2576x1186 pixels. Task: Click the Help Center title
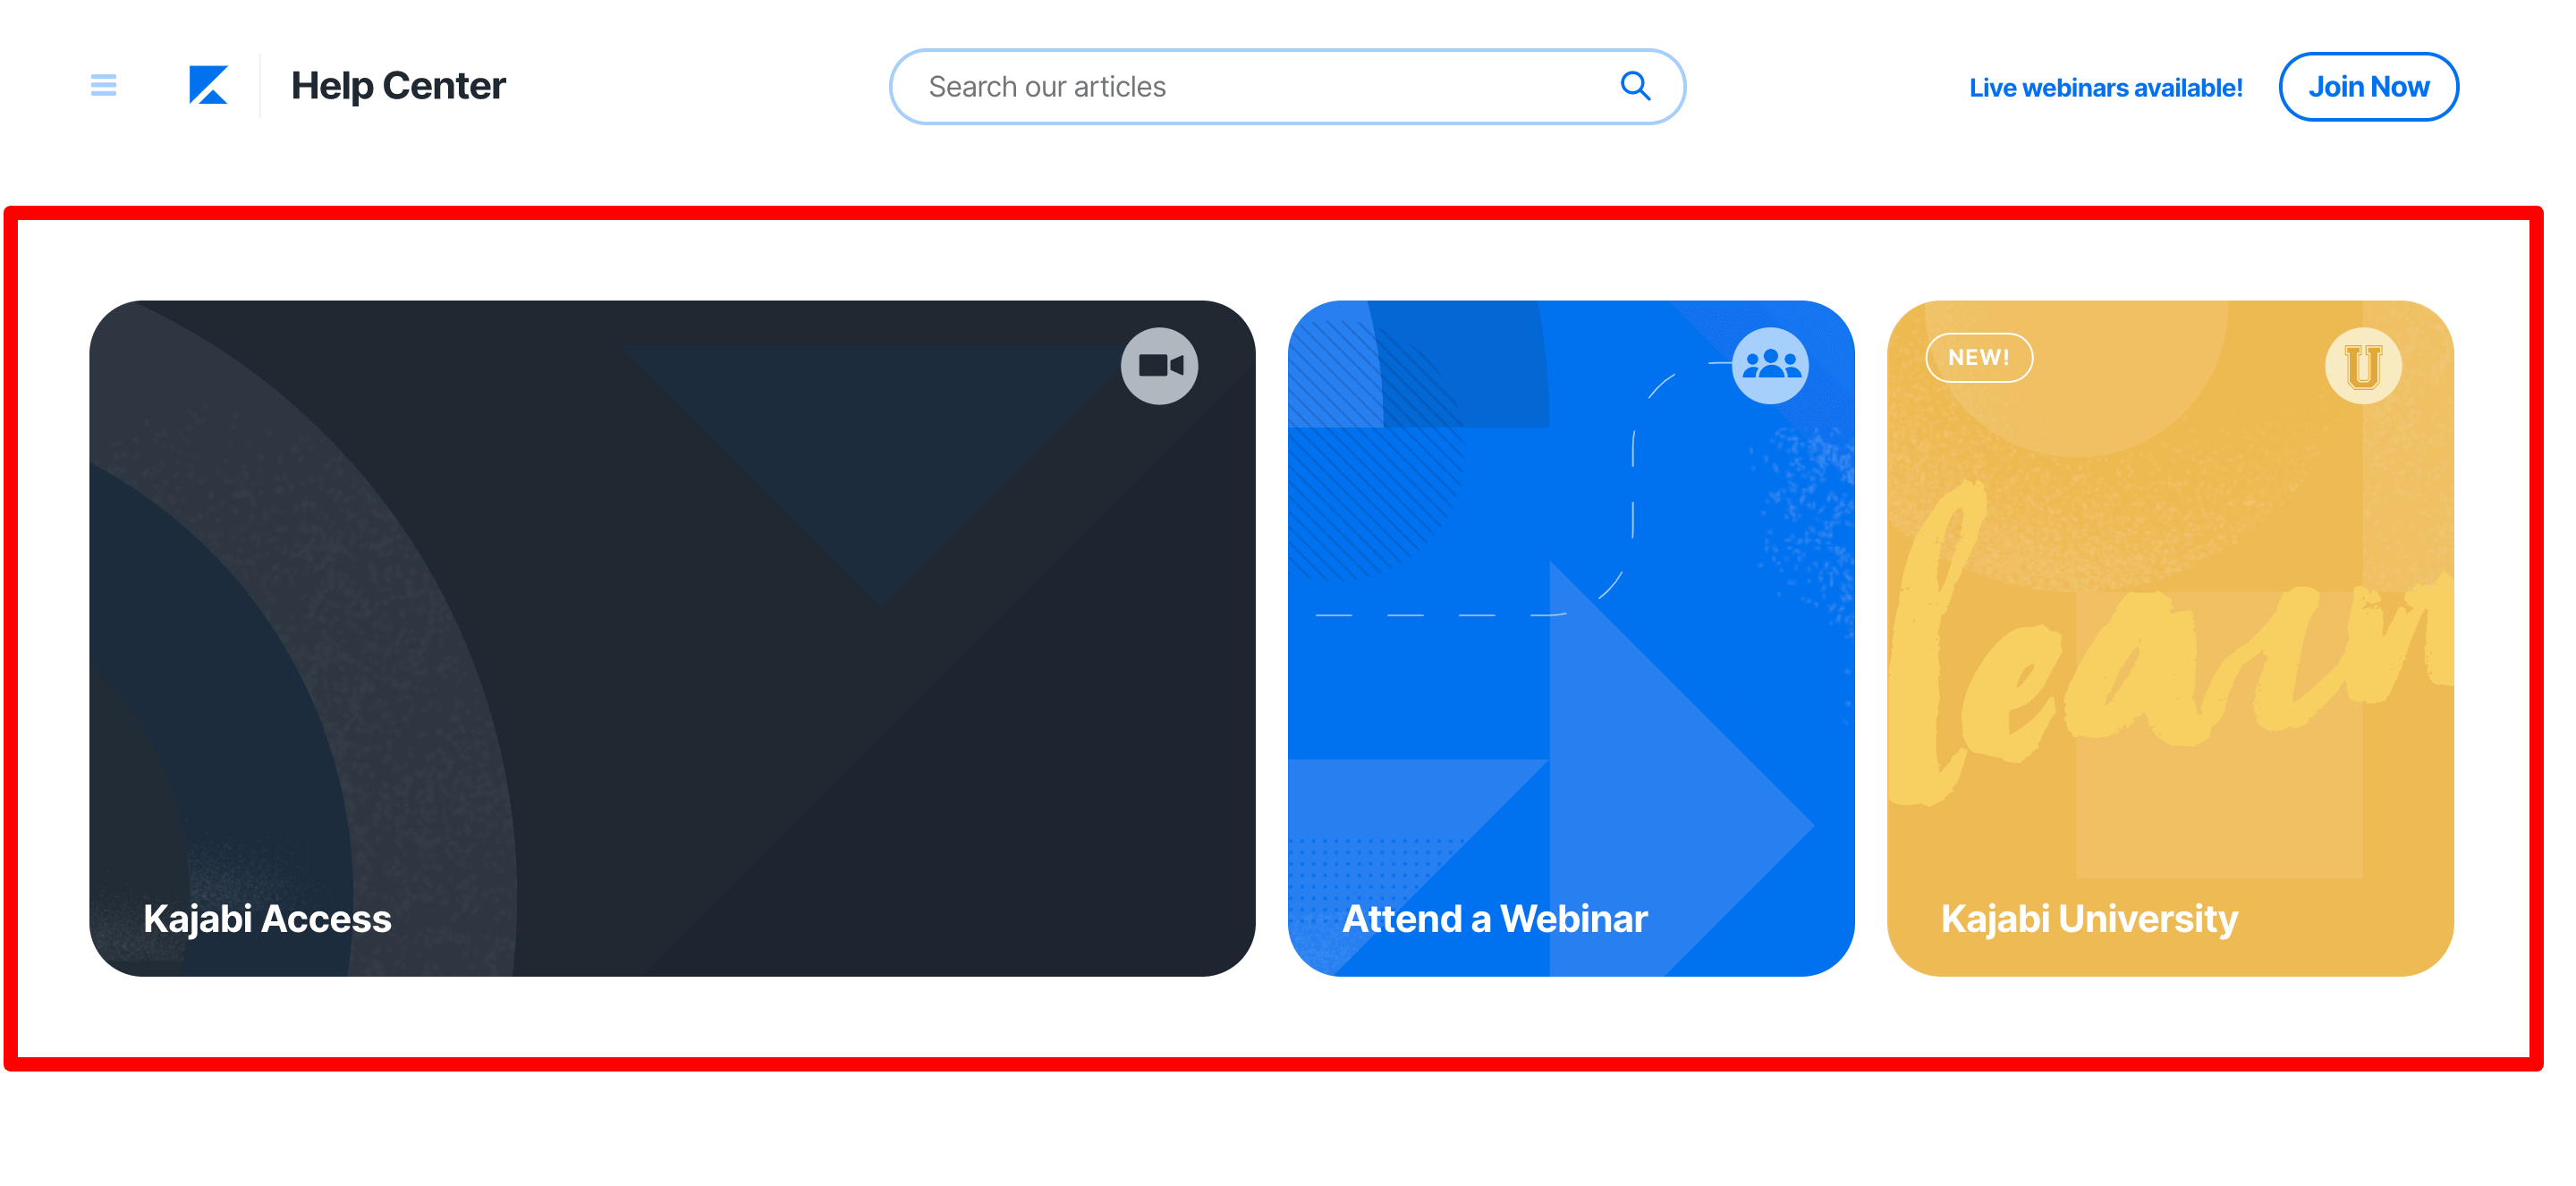(398, 86)
